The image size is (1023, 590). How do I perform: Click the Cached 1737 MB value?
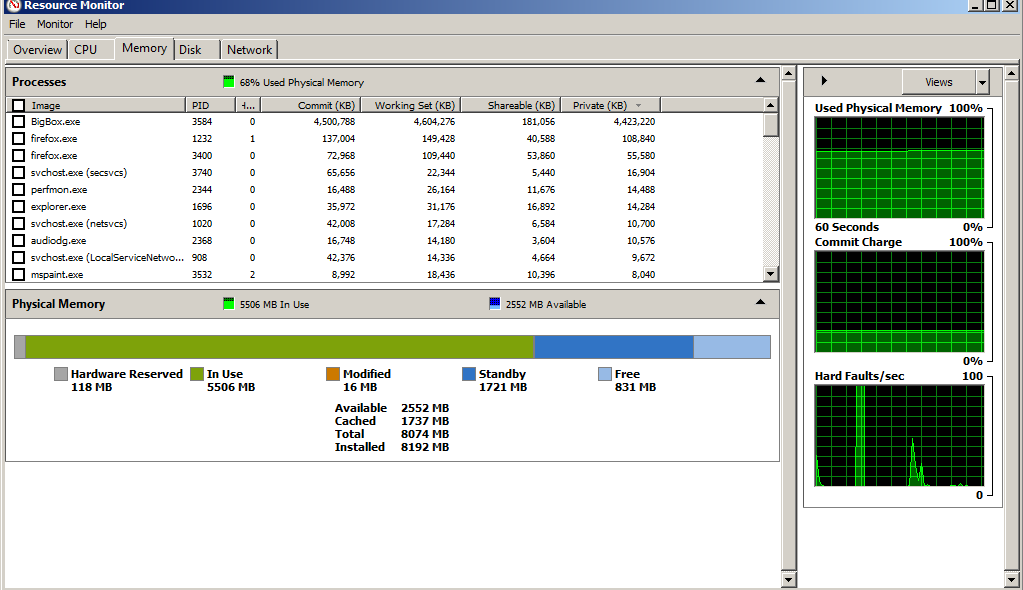425,421
